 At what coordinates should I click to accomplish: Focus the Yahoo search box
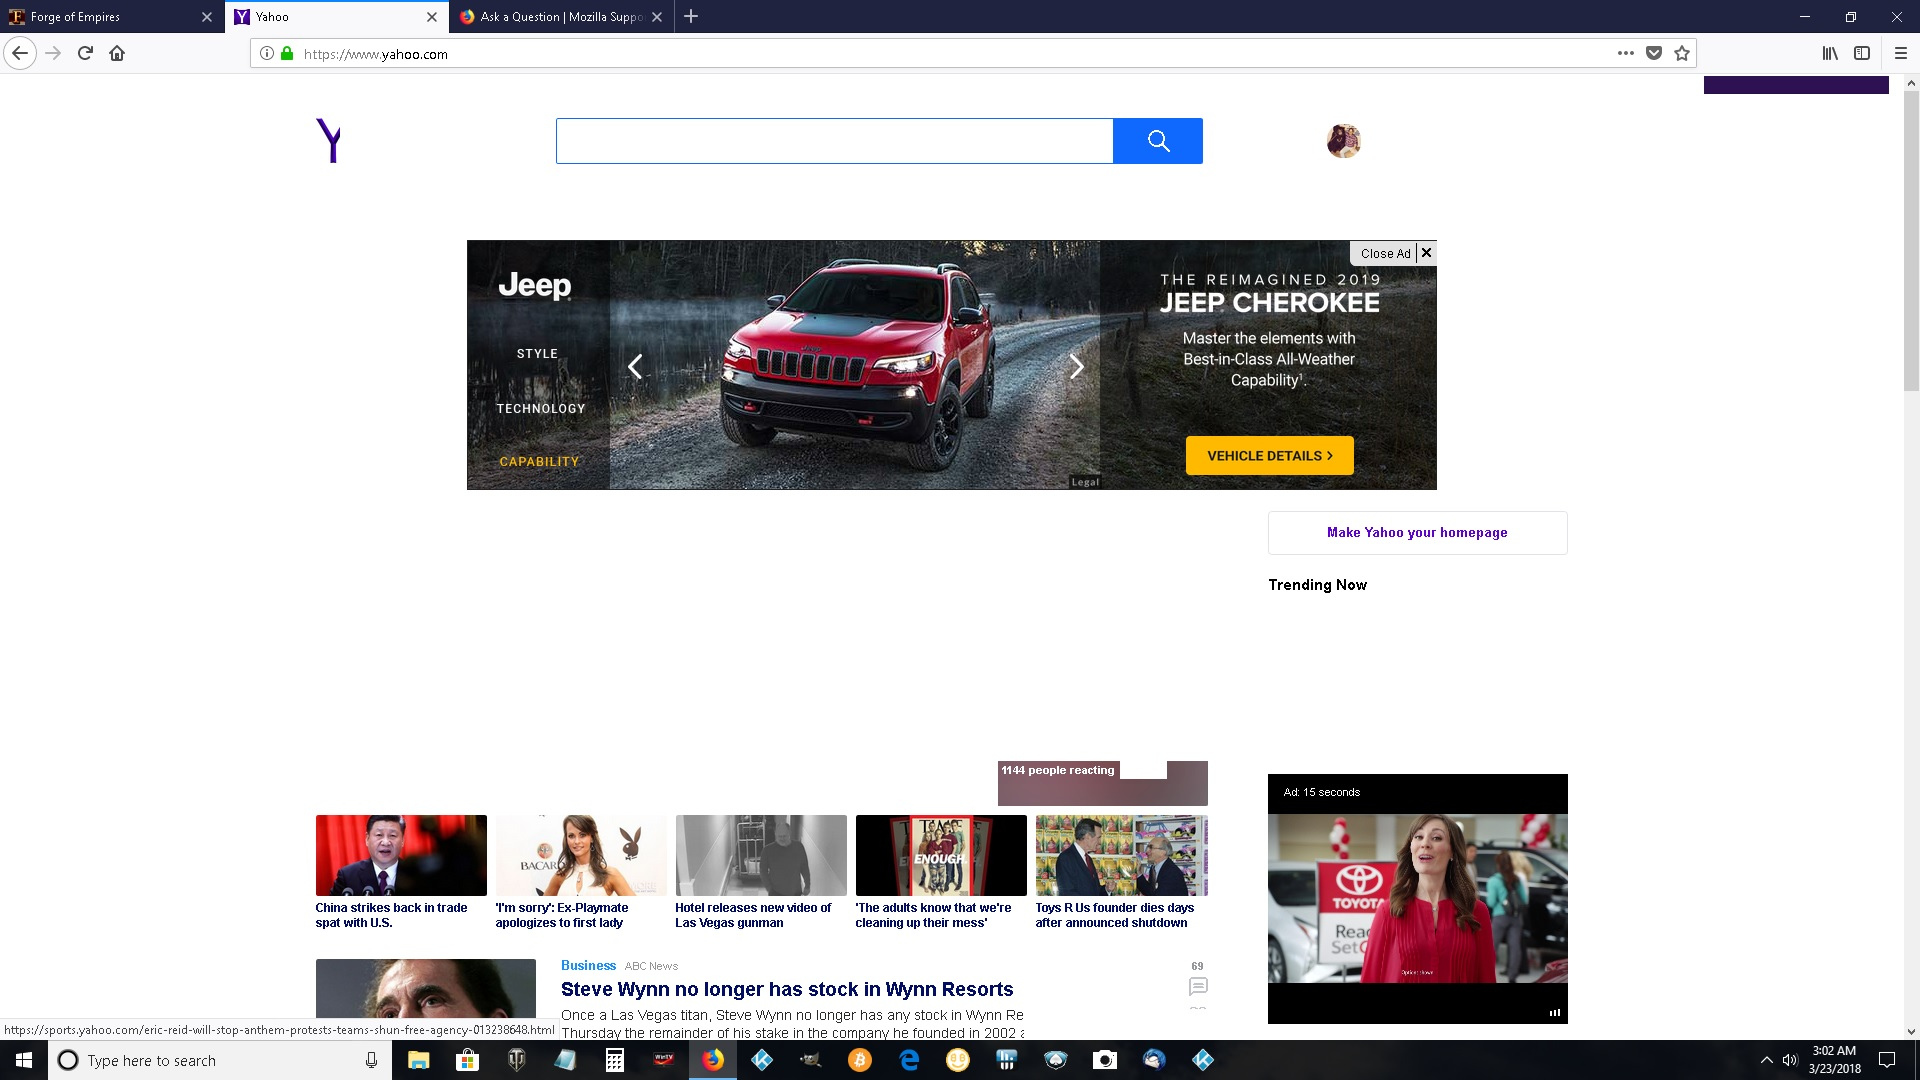tap(834, 141)
